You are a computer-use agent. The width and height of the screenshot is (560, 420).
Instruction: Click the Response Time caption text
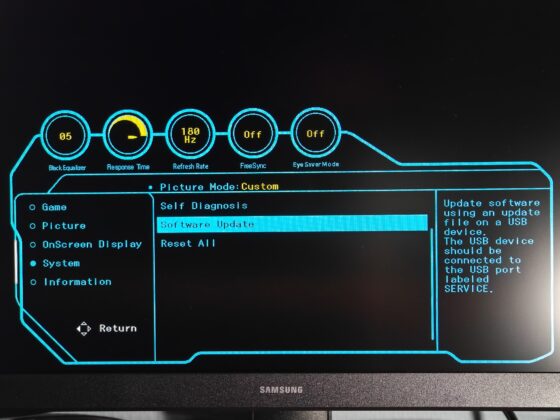click(x=128, y=167)
